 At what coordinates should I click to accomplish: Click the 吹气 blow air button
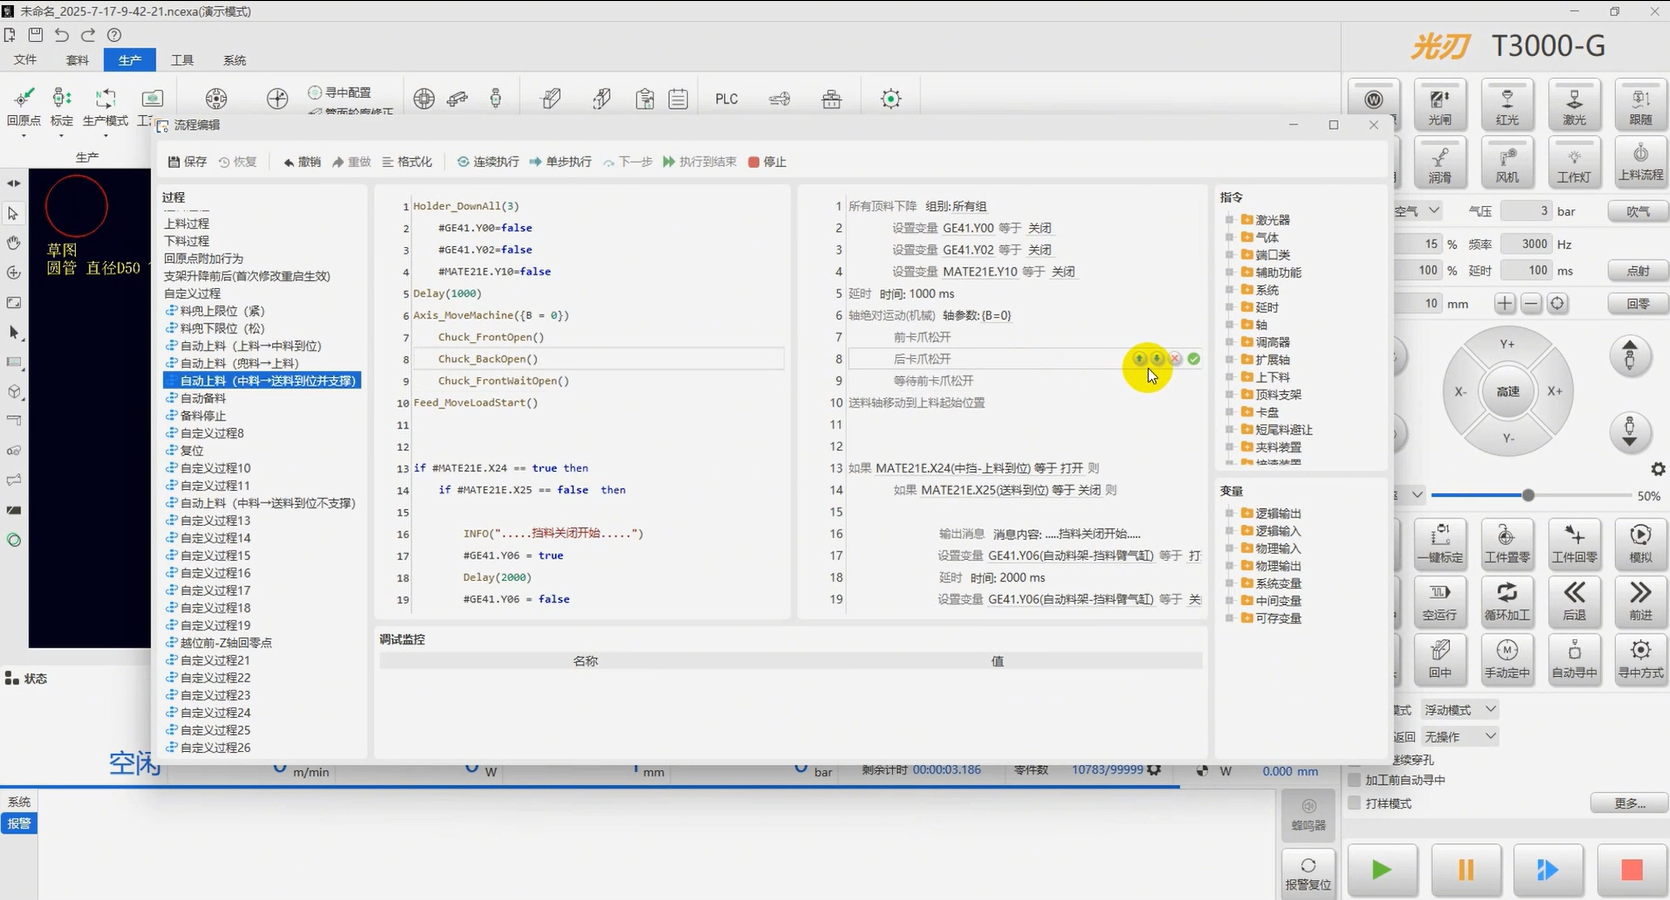click(x=1638, y=211)
